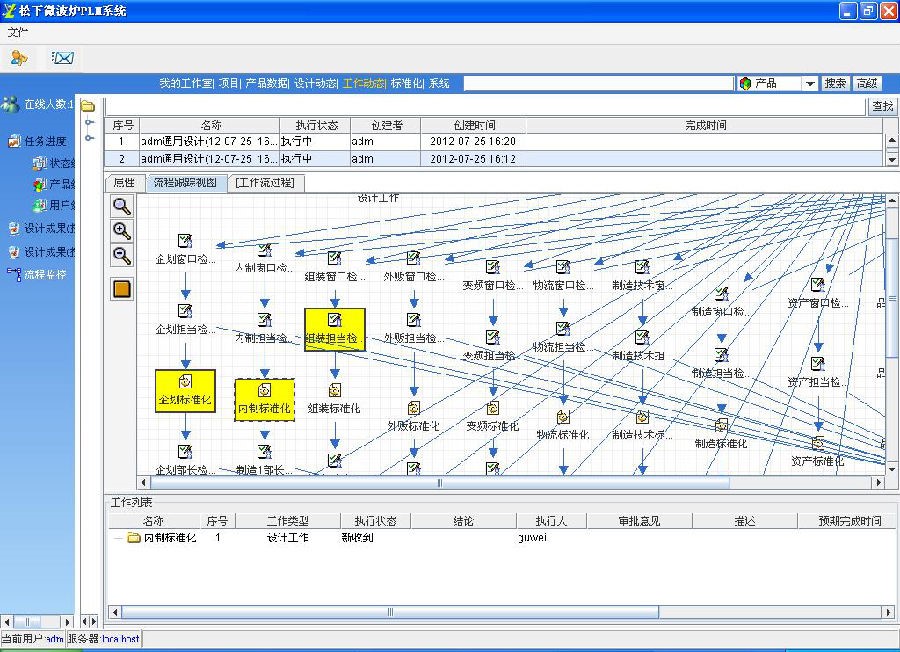
Task: Switch to the 属性 tab
Action: [x=123, y=183]
